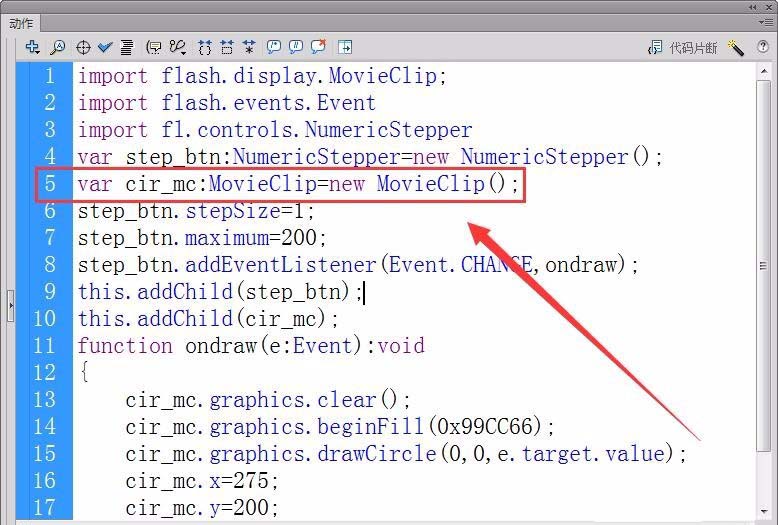Open the code snippets button 代码片断
Image resolution: width=778 pixels, height=525 pixels.
(x=683, y=48)
